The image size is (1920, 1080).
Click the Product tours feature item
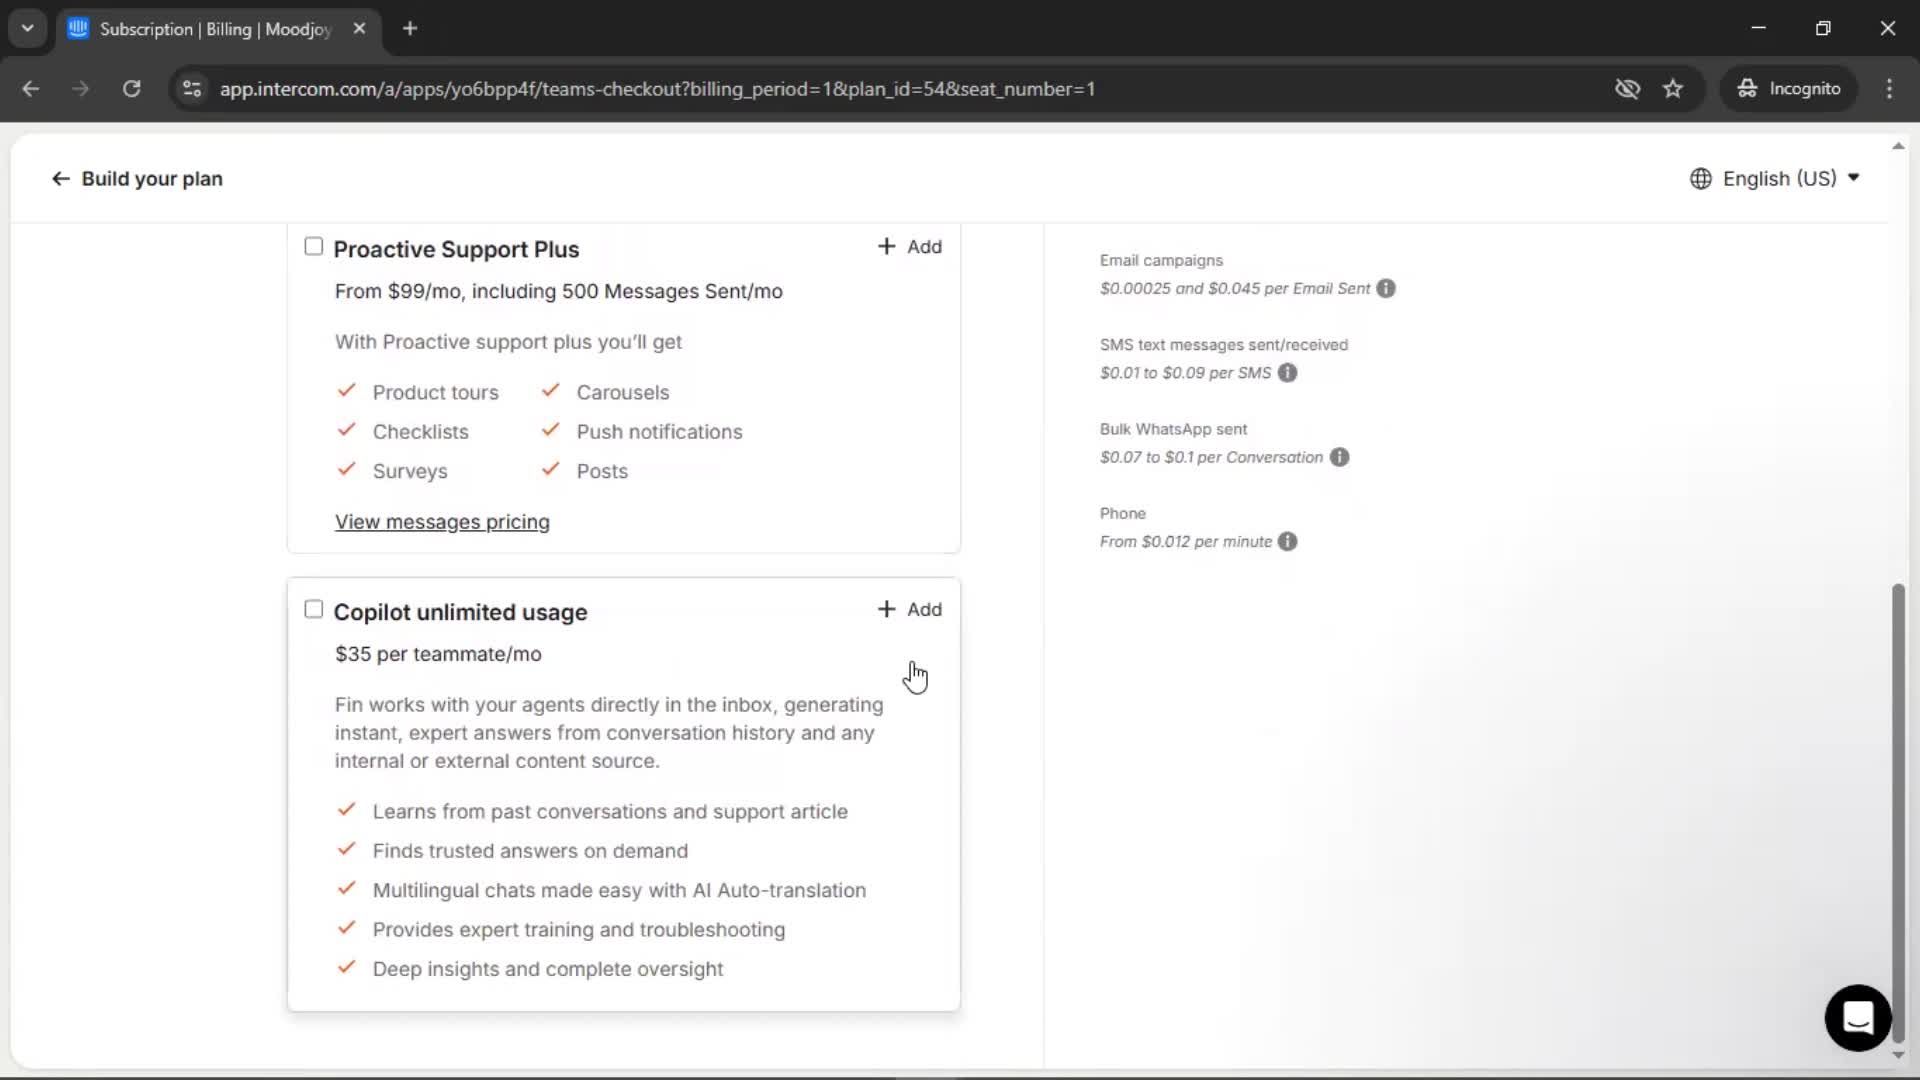coord(435,393)
